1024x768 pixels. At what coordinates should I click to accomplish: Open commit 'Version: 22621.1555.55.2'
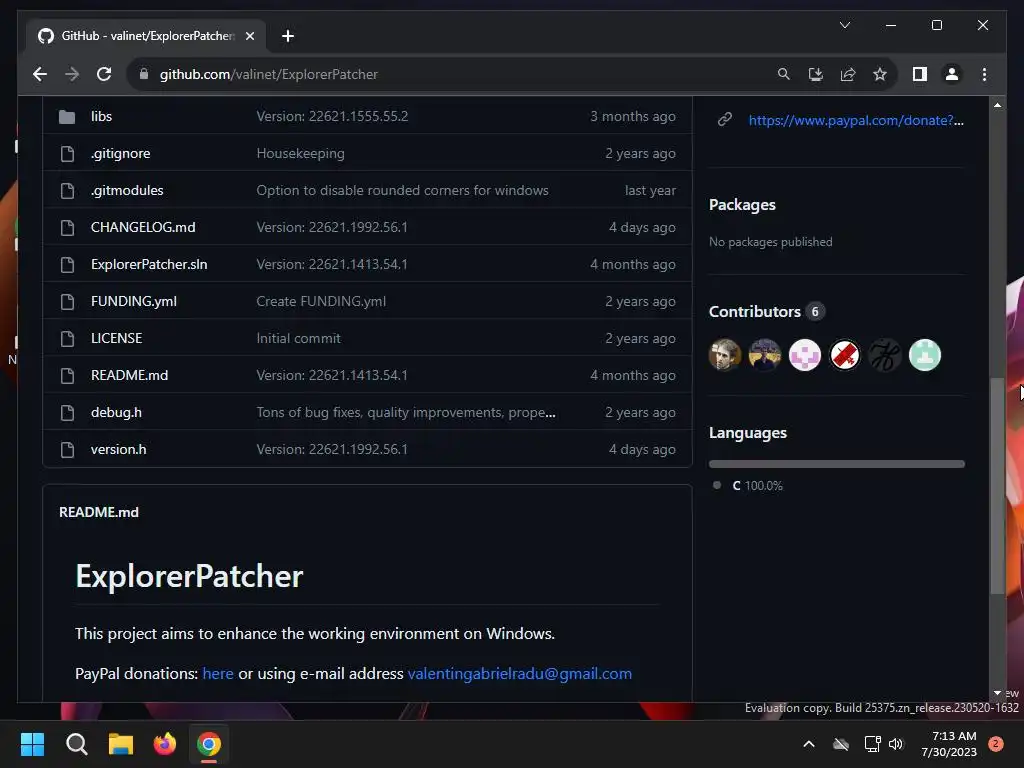tap(332, 116)
